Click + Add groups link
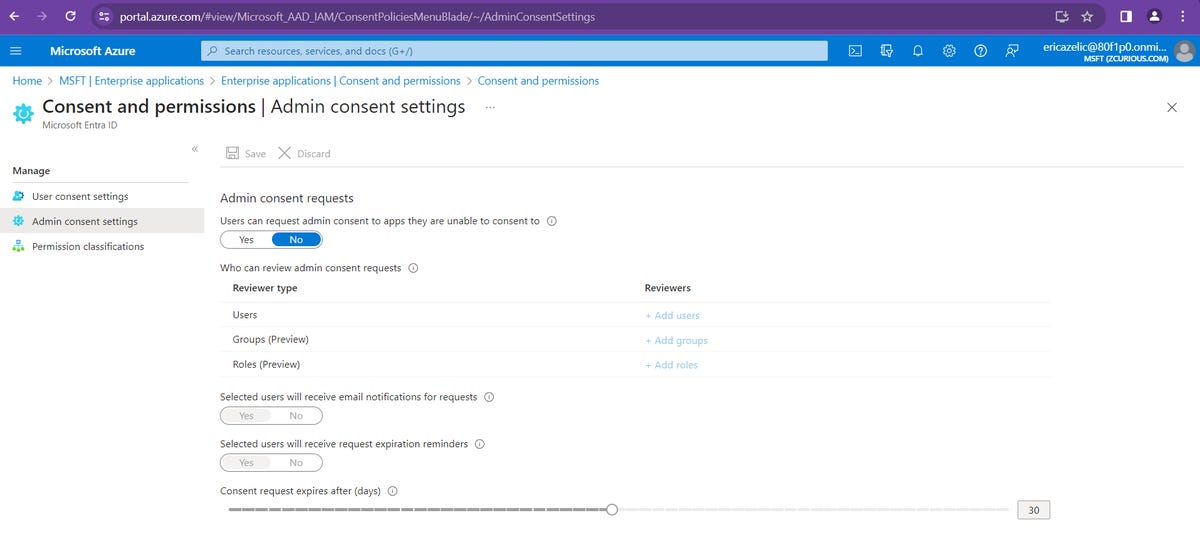 [676, 340]
